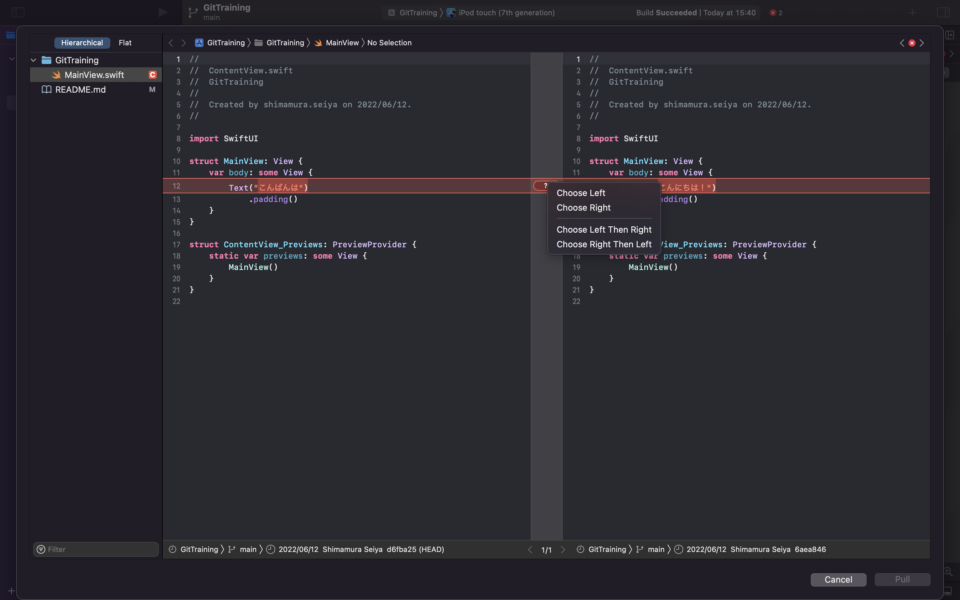Viewport: 960px width, 600px height.
Task: Open GitTraining project in breadcrumb bar
Action: [220, 43]
